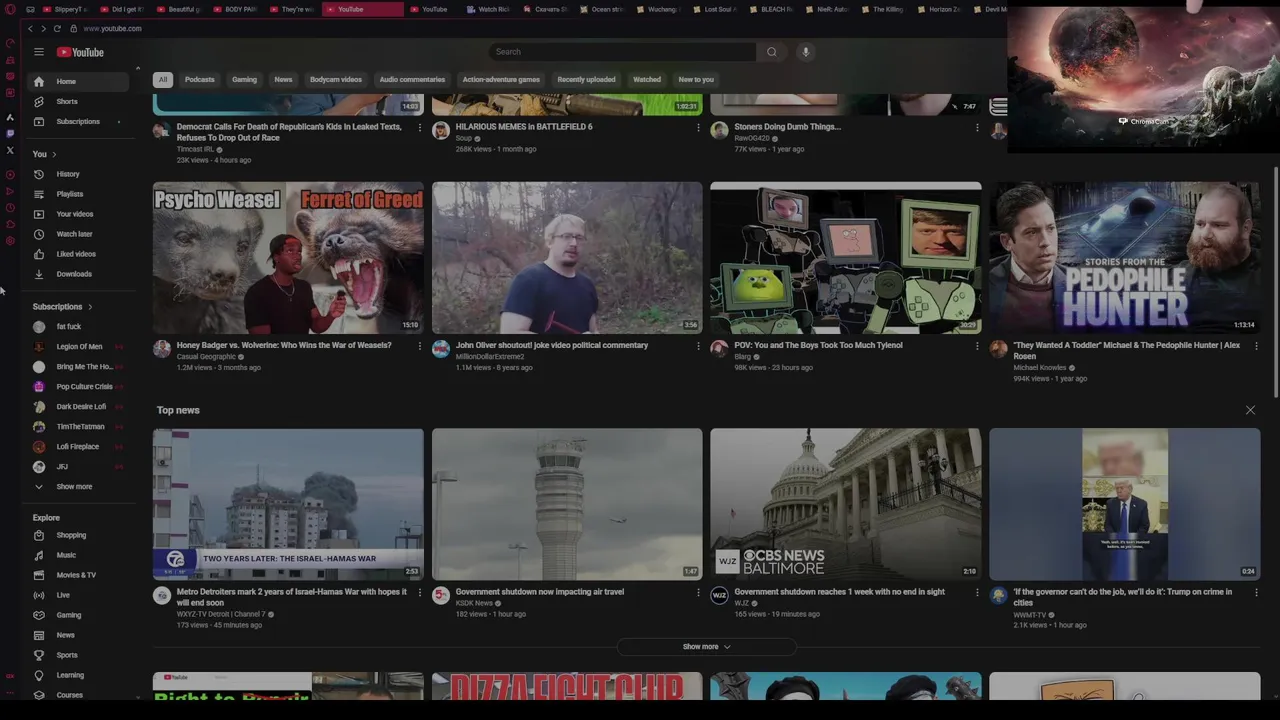Click the www.youtube.com address bar
This screenshot has height=720, width=1280.
pyautogui.click(x=112, y=28)
